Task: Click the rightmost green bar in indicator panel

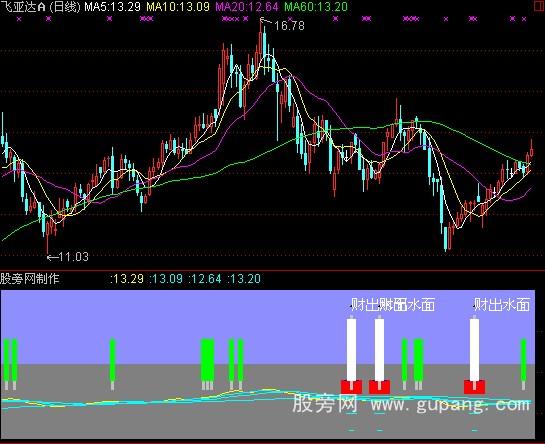Action: pyautogui.click(x=523, y=360)
